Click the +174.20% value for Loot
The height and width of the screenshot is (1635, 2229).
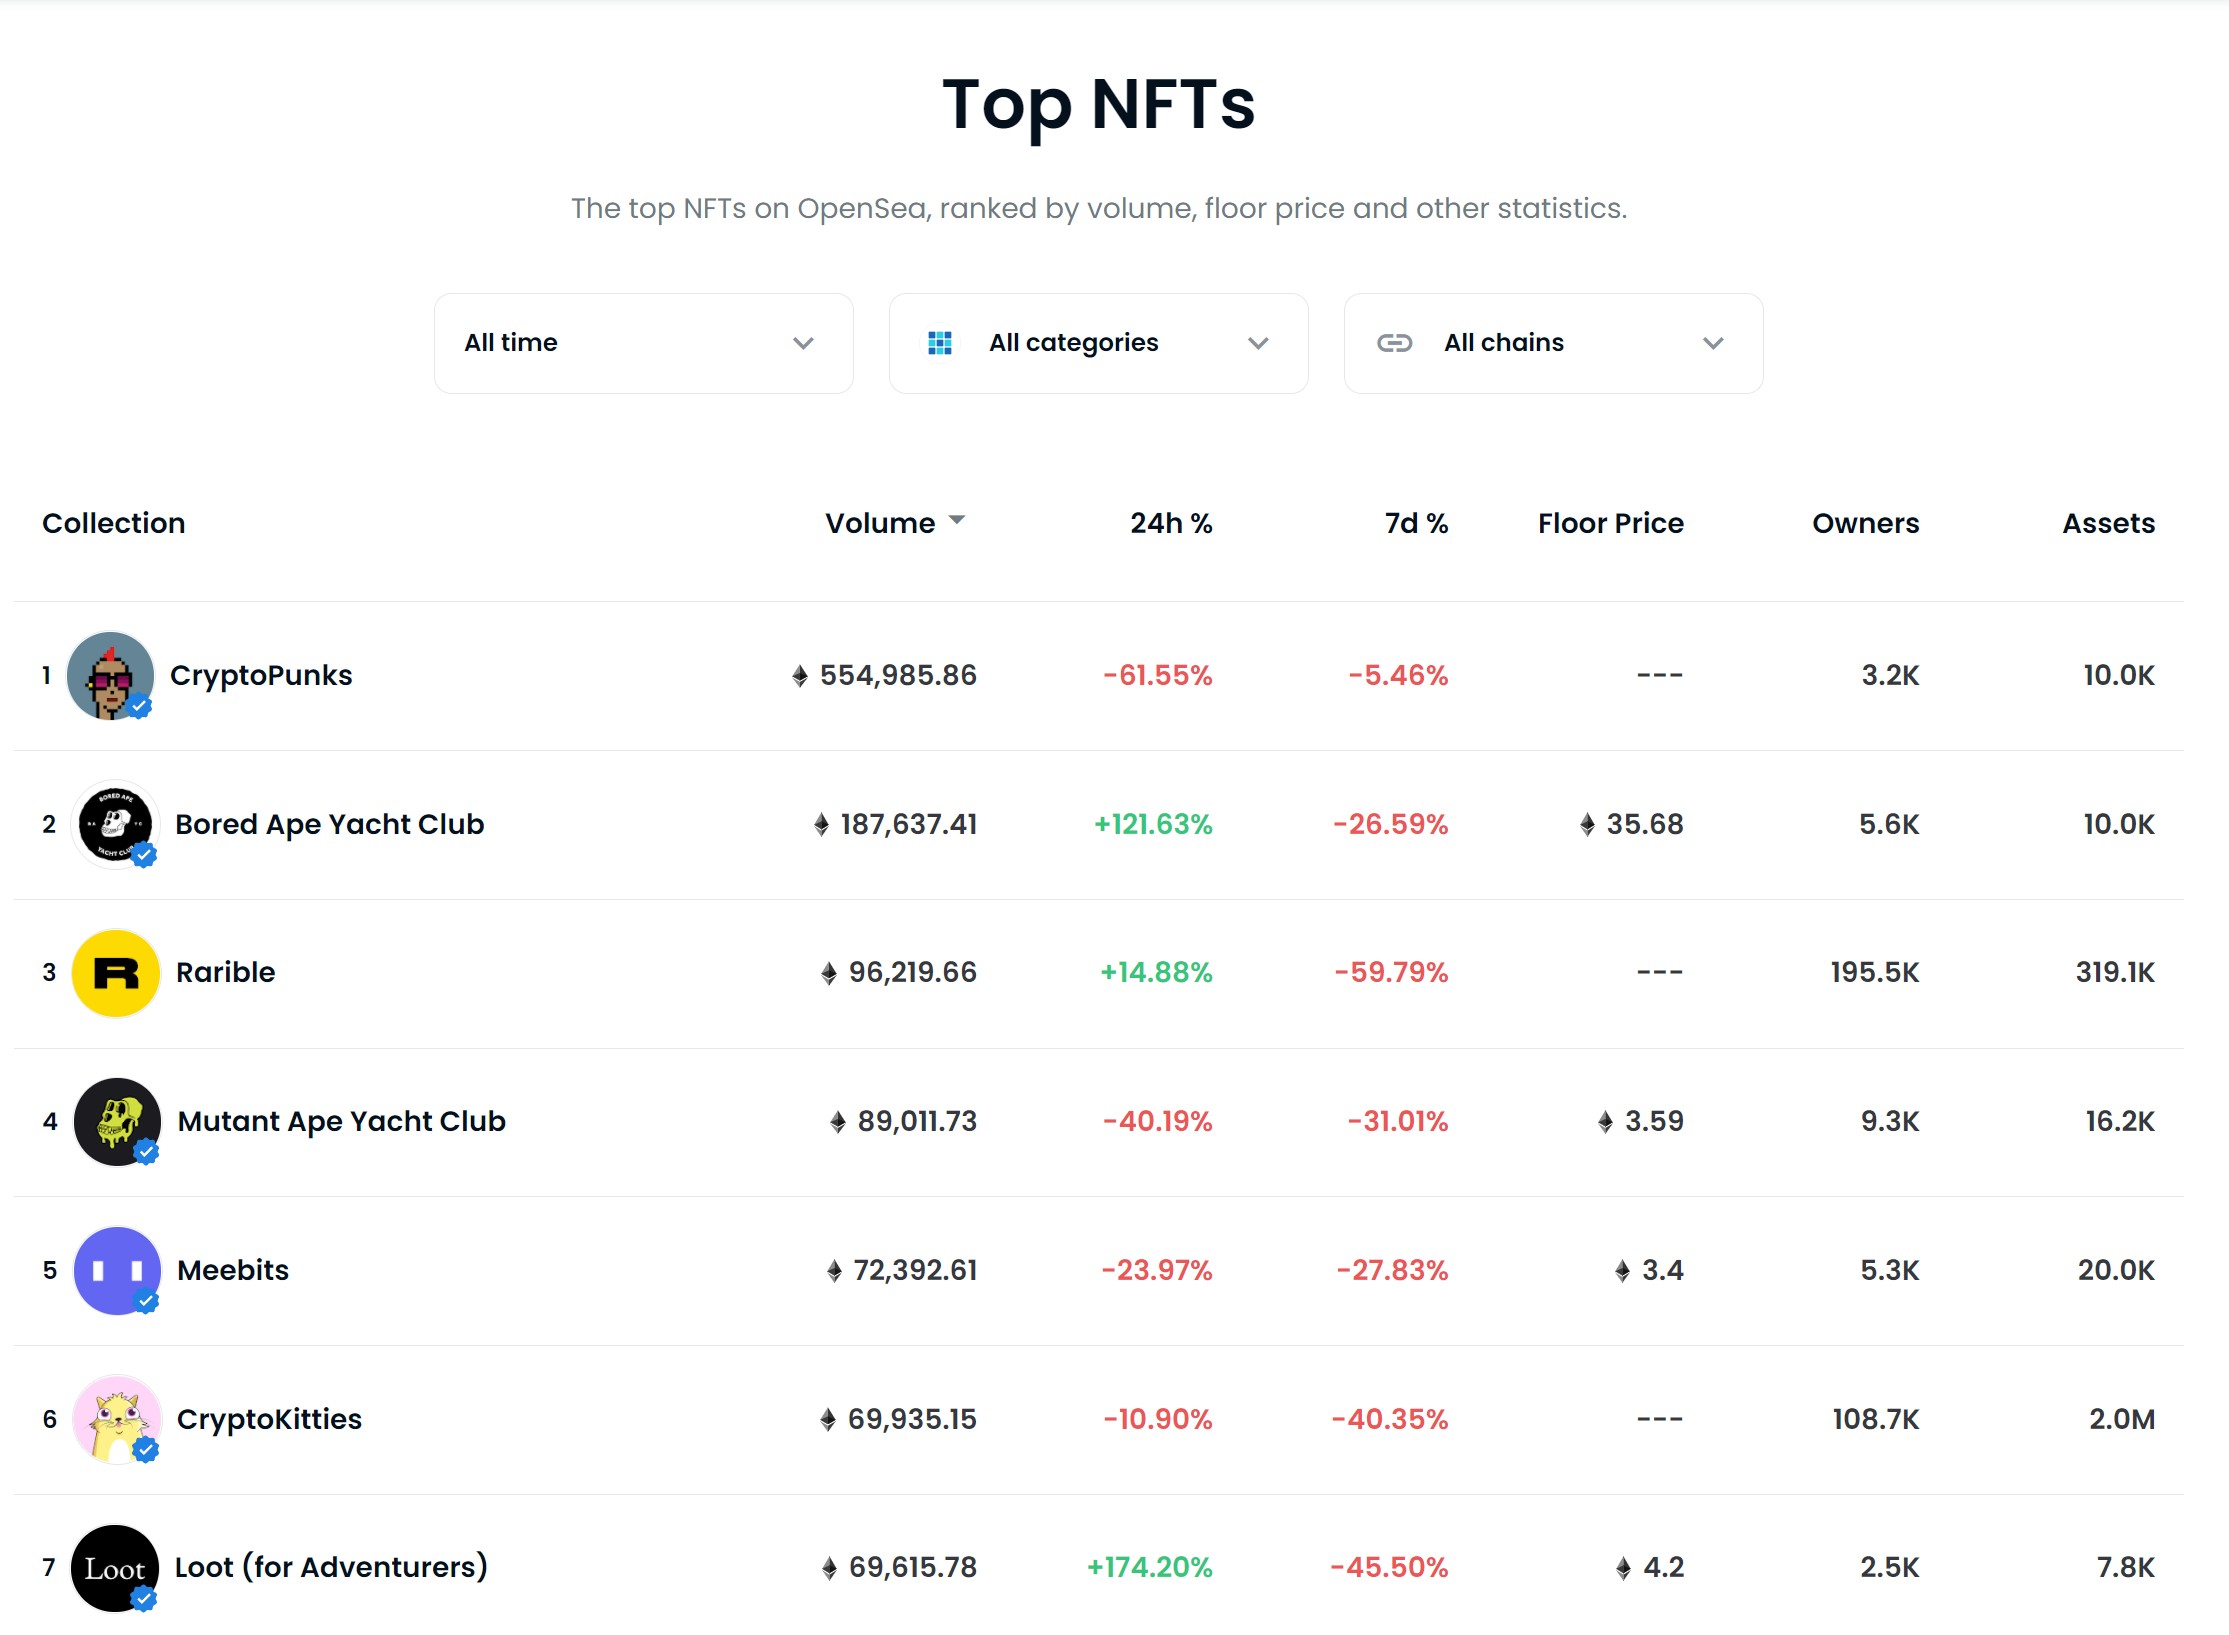click(1149, 1567)
